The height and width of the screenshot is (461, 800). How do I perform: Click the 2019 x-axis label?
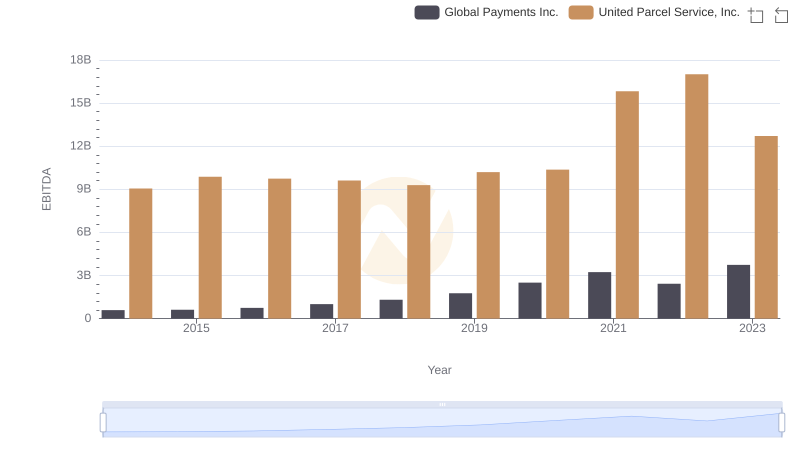pos(474,328)
